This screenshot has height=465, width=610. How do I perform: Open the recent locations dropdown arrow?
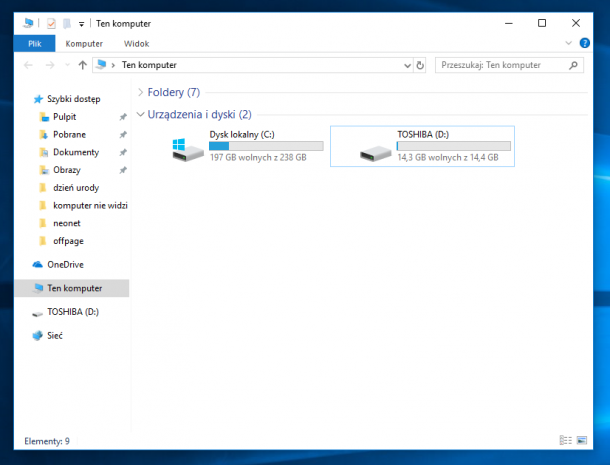click(x=67, y=65)
